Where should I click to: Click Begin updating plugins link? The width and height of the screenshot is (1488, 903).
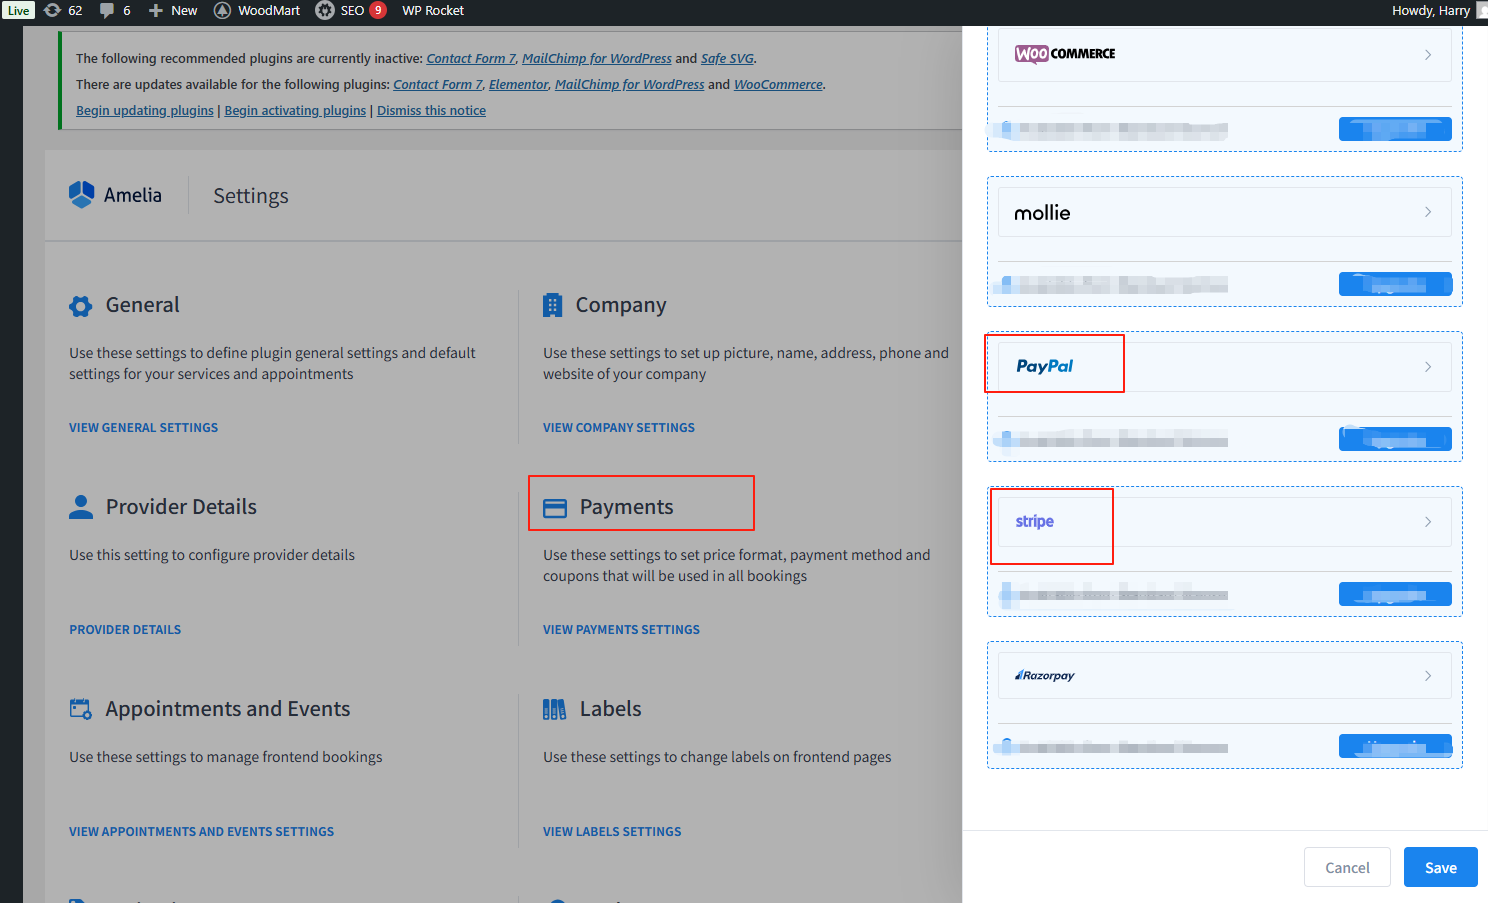click(x=145, y=111)
